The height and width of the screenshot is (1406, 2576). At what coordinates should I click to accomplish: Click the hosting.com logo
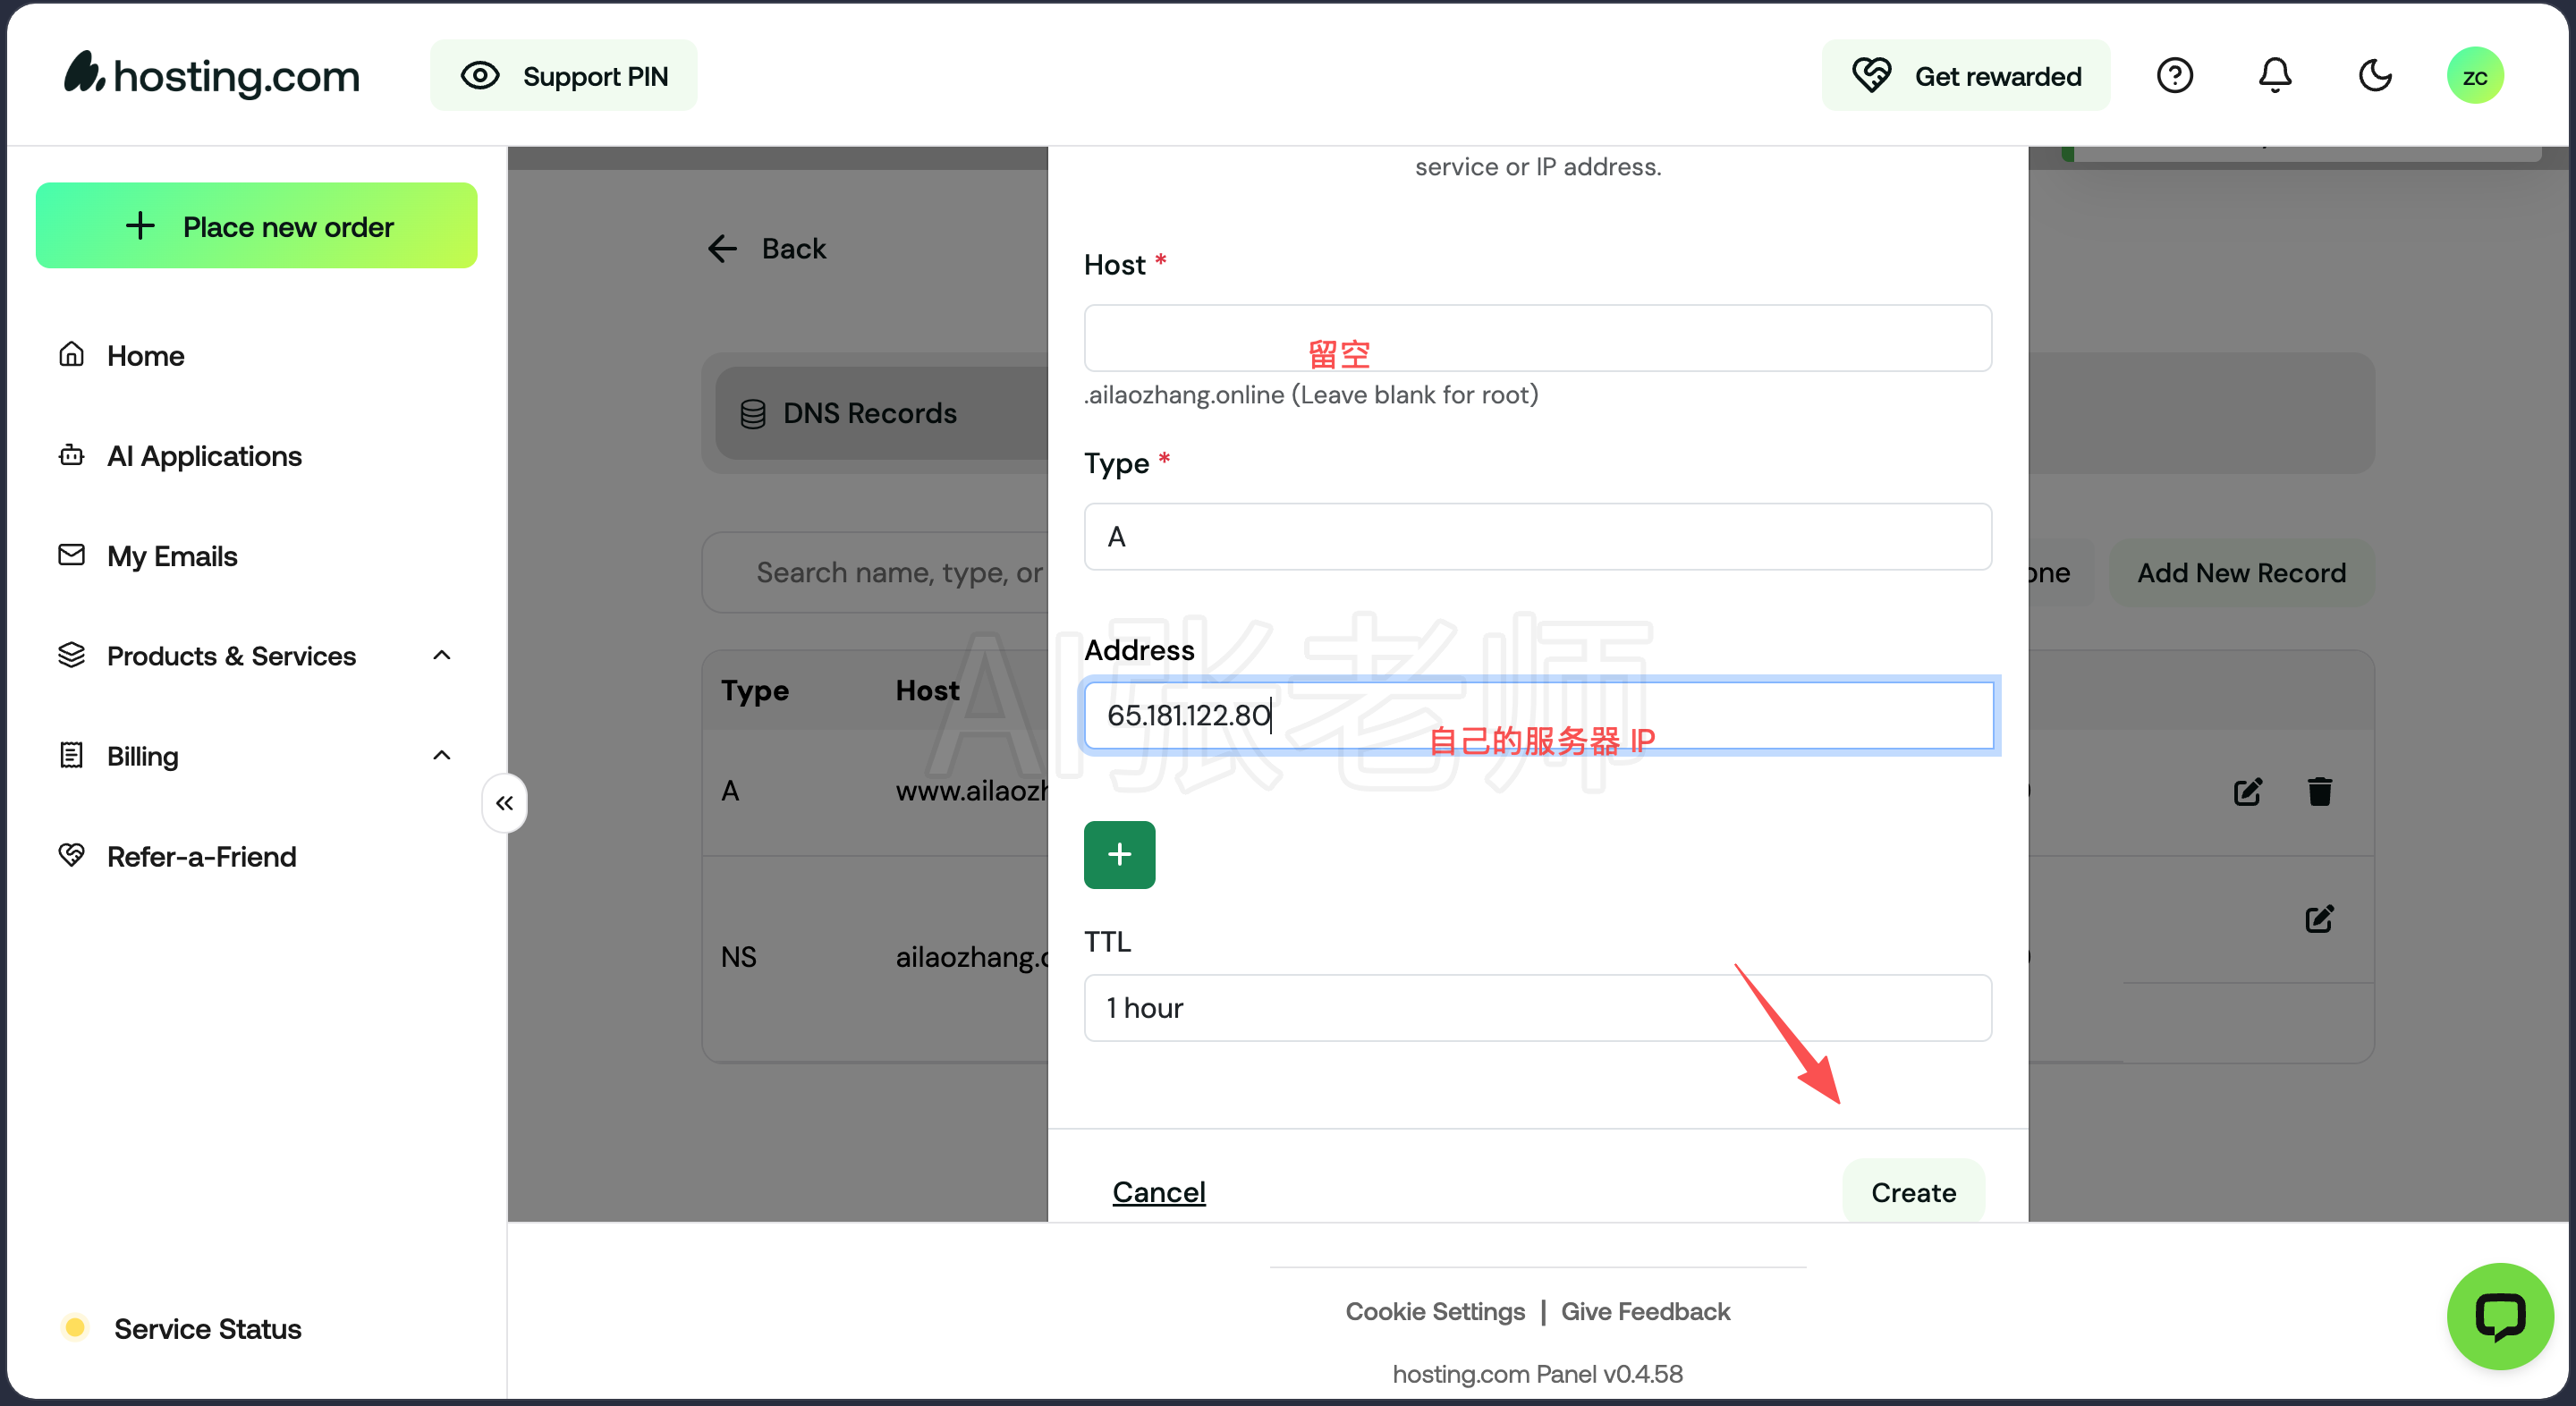coord(212,75)
